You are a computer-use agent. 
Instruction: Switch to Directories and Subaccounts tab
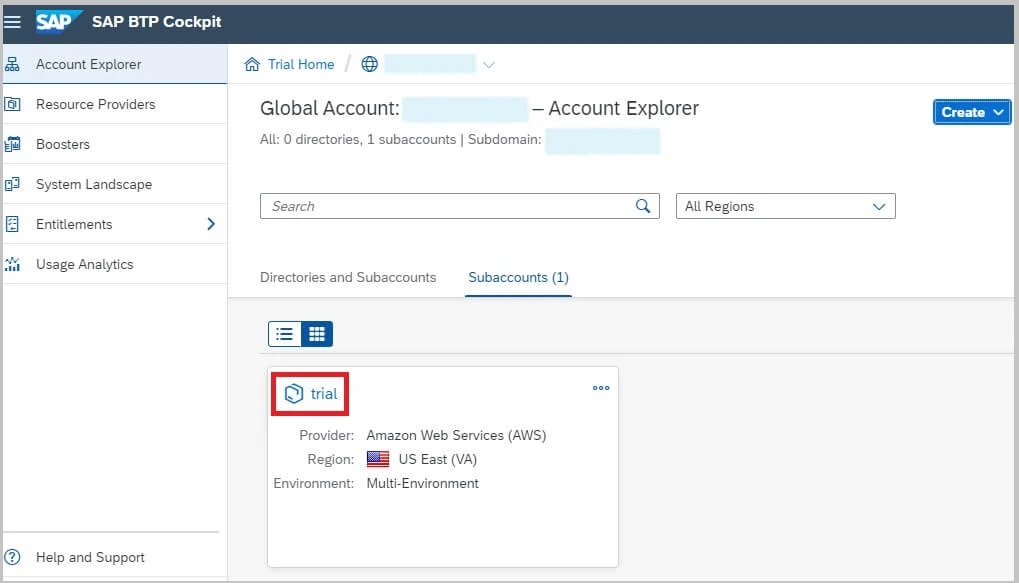tap(348, 278)
